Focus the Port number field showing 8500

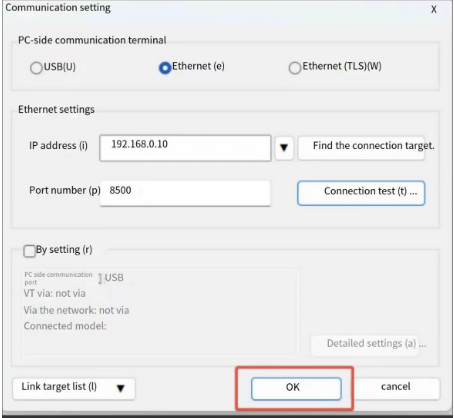(x=185, y=193)
